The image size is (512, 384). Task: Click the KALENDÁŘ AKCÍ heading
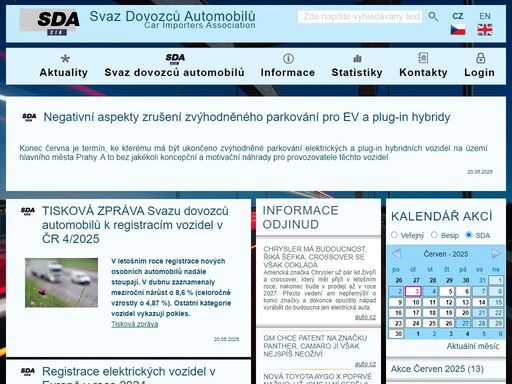tap(442, 216)
